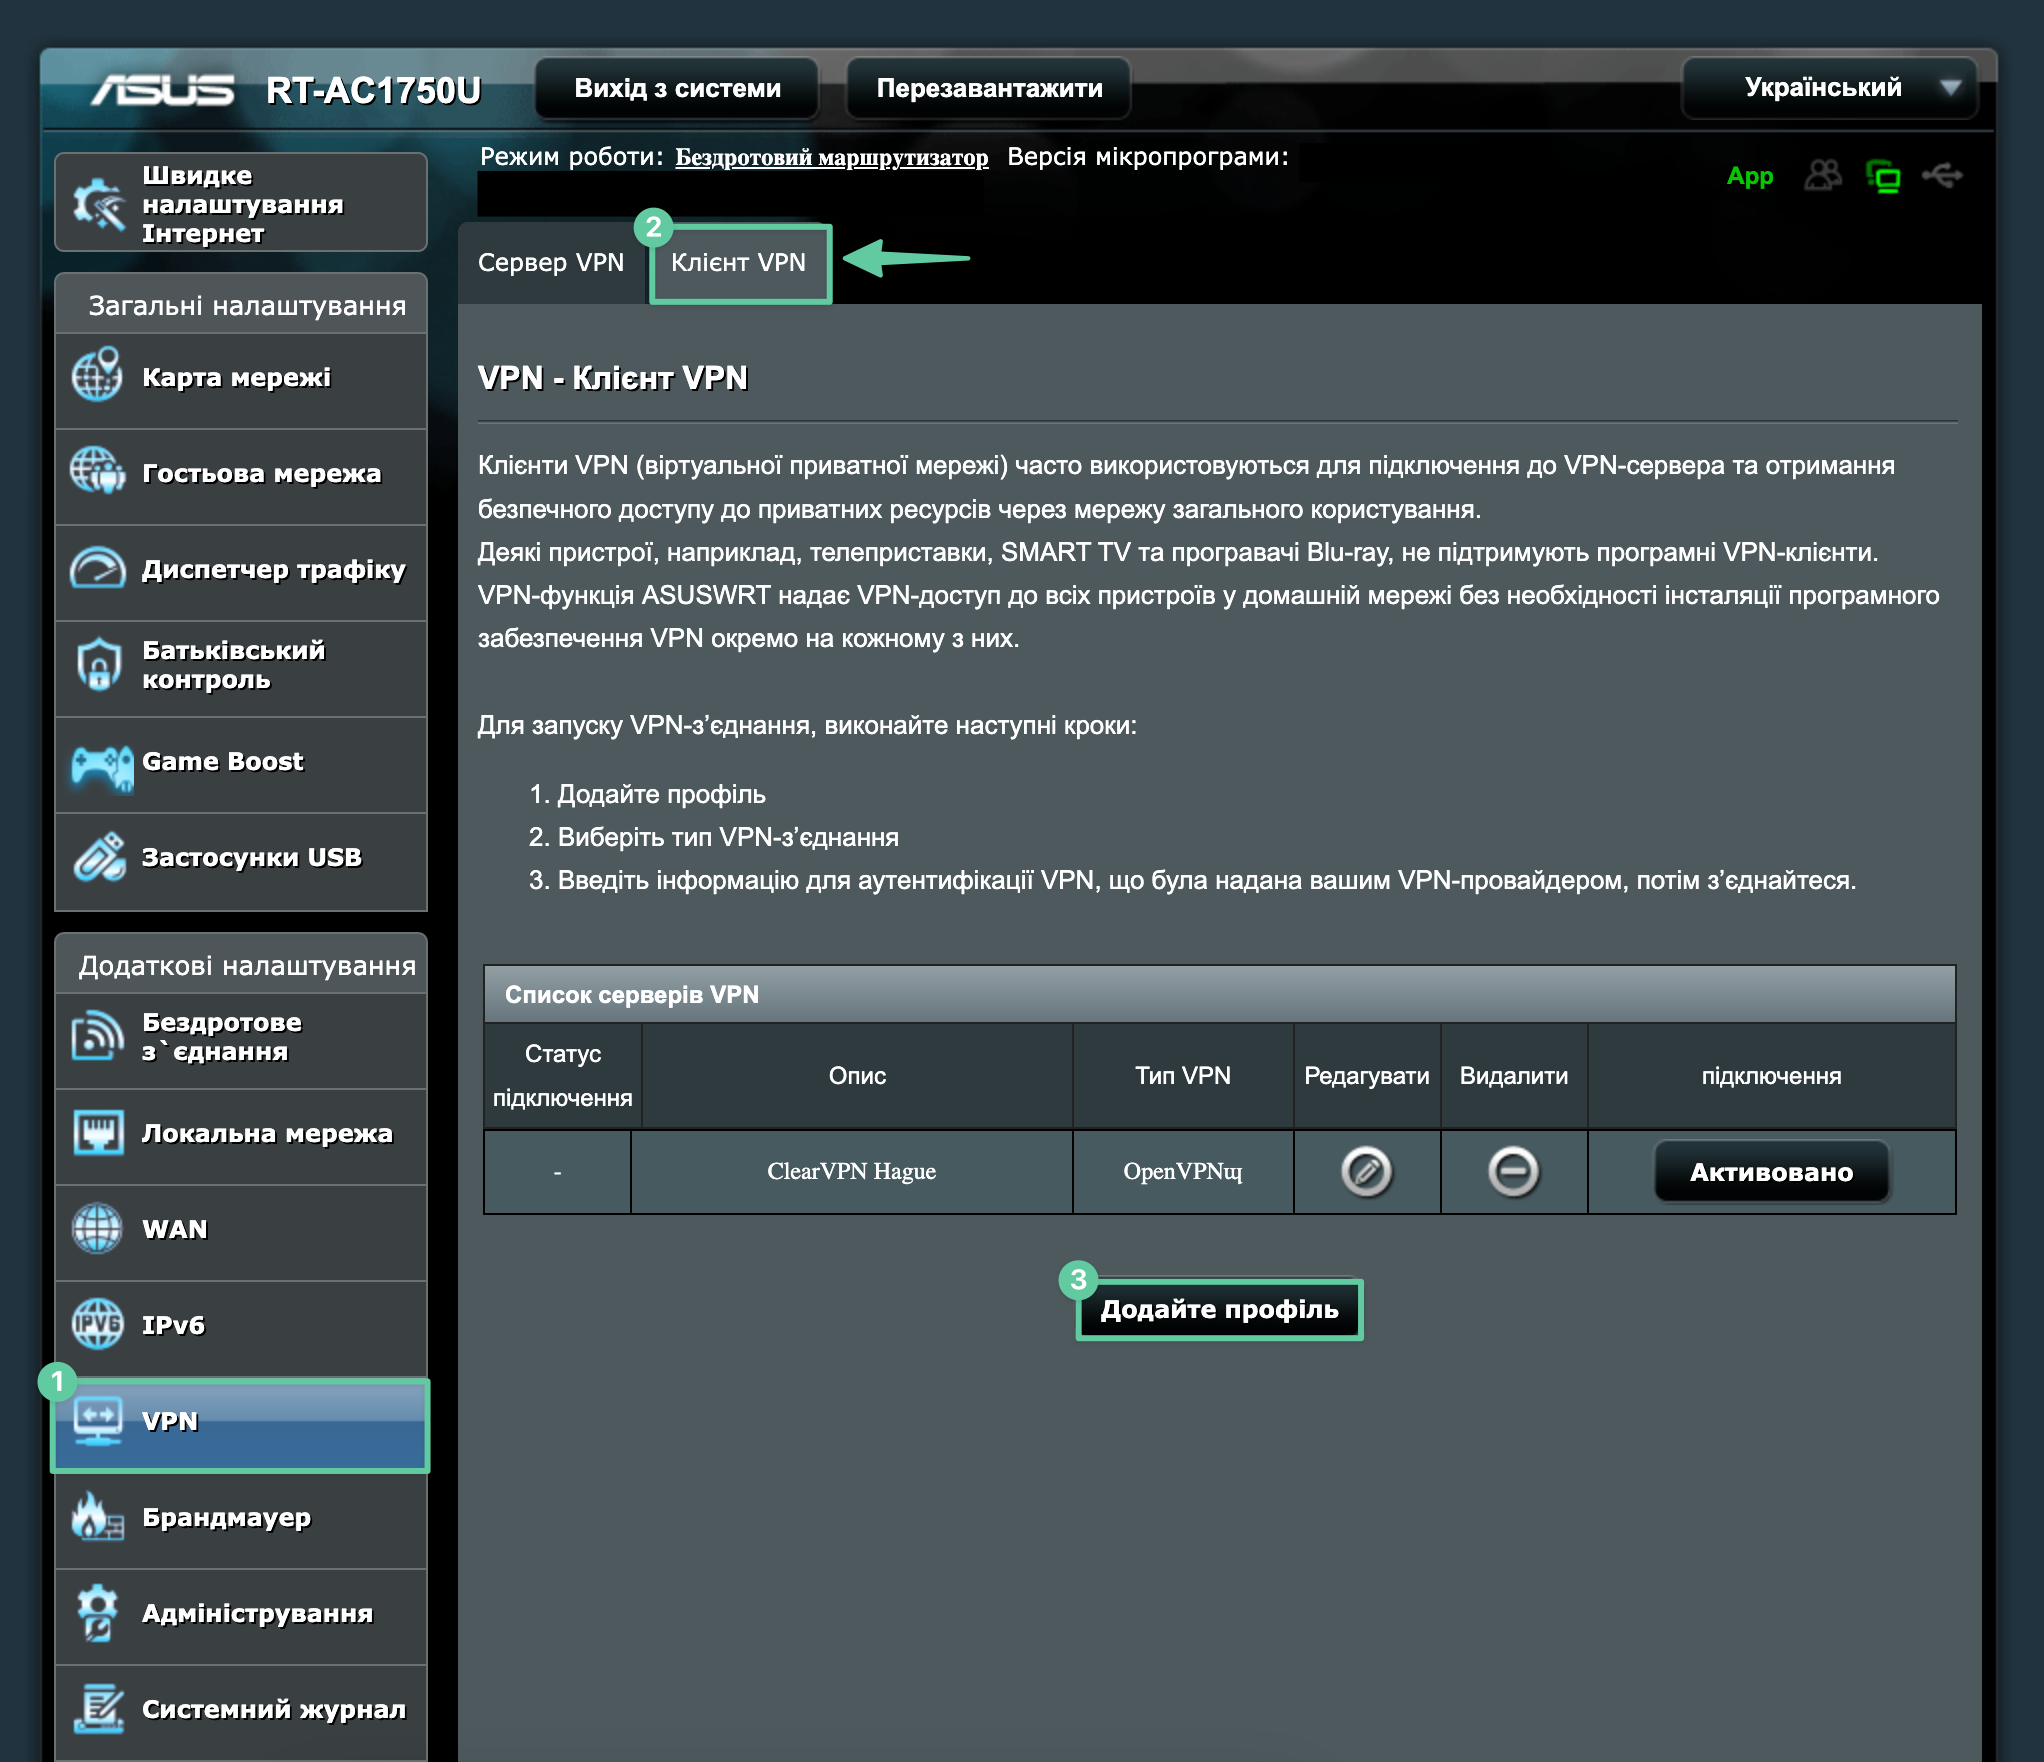Click the ASUS logo

162,90
